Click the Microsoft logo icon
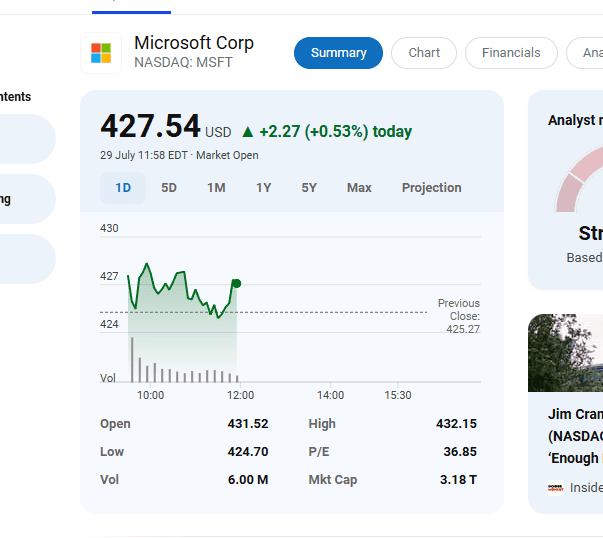This screenshot has height=538, width=603. [101, 53]
